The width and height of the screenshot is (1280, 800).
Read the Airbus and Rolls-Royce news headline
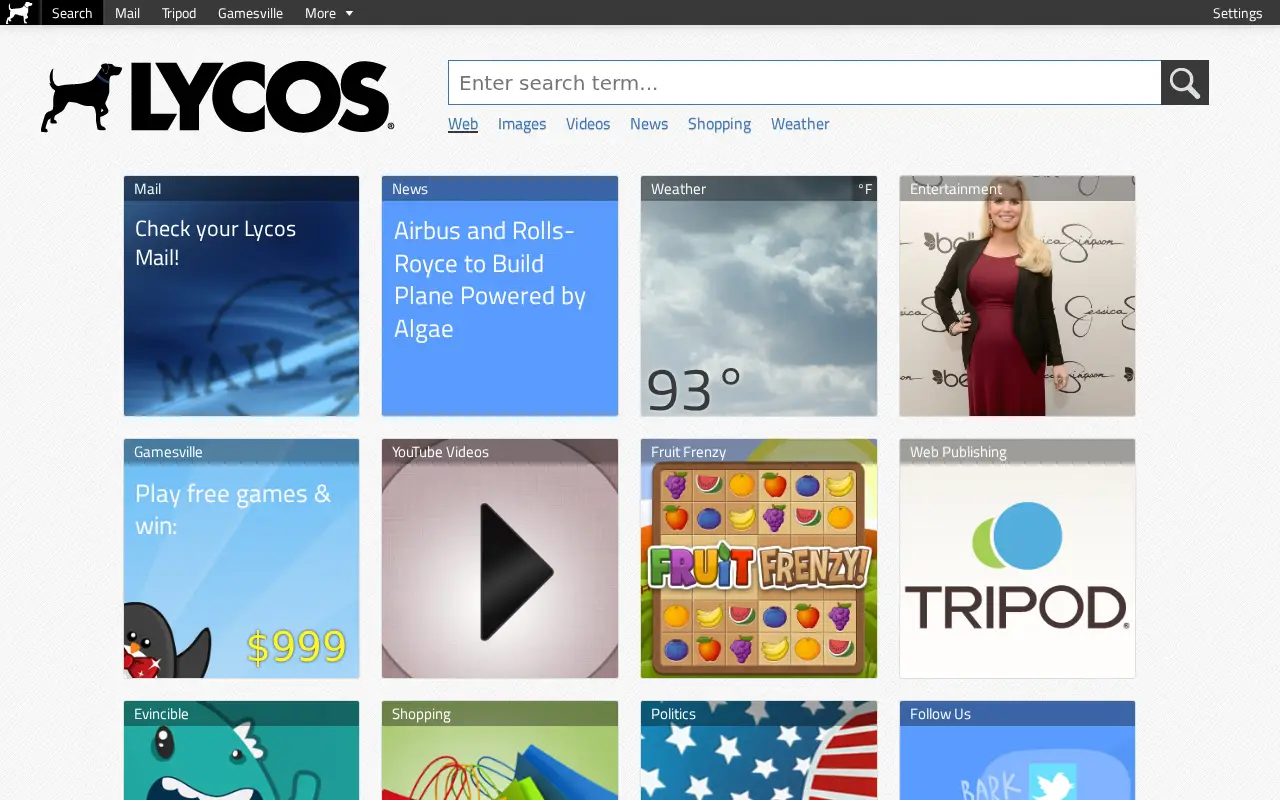point(490,280)
